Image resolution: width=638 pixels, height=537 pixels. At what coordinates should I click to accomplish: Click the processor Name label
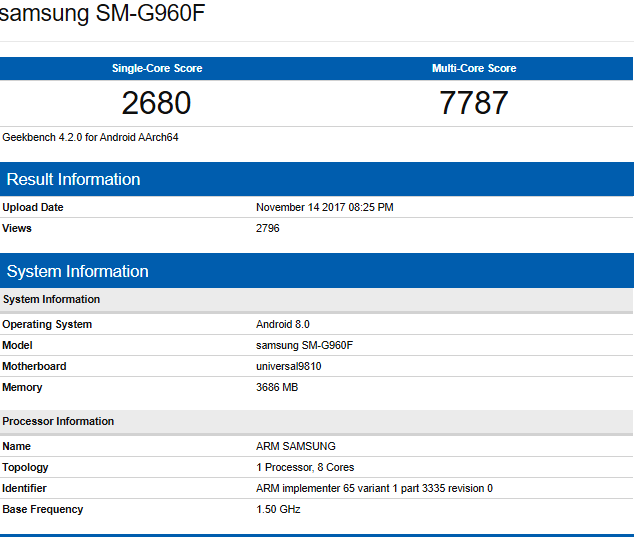point(16,447)
